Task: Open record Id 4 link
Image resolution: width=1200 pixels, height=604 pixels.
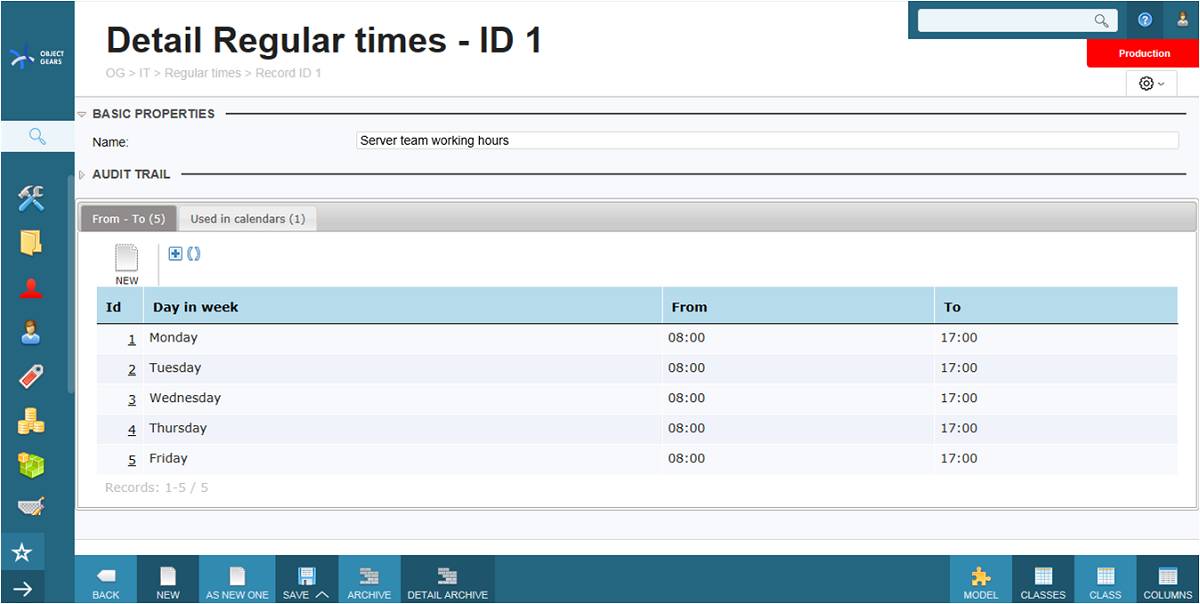Action: pyautogui.click(x=132, y=429)
